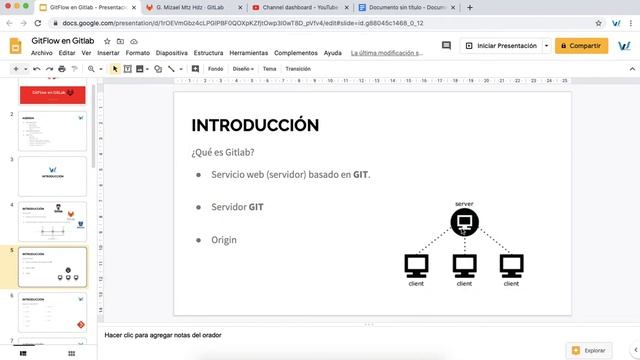Click the La última modificación link

pos(387,53)
